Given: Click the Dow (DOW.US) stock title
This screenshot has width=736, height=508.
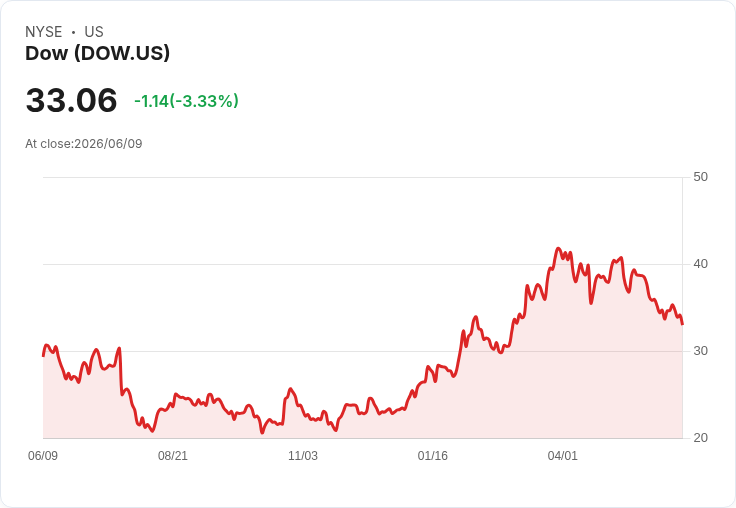Looking at the screenshot, I should (x=97, y=53).
